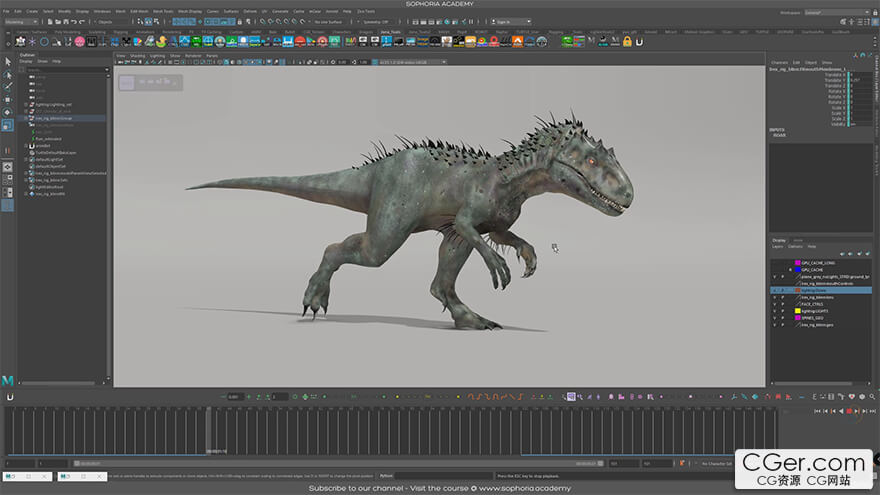The image size is (880, 495).
Task: Toggle playback P of FACE_CTRLS layer
Action: coord(783,304)
